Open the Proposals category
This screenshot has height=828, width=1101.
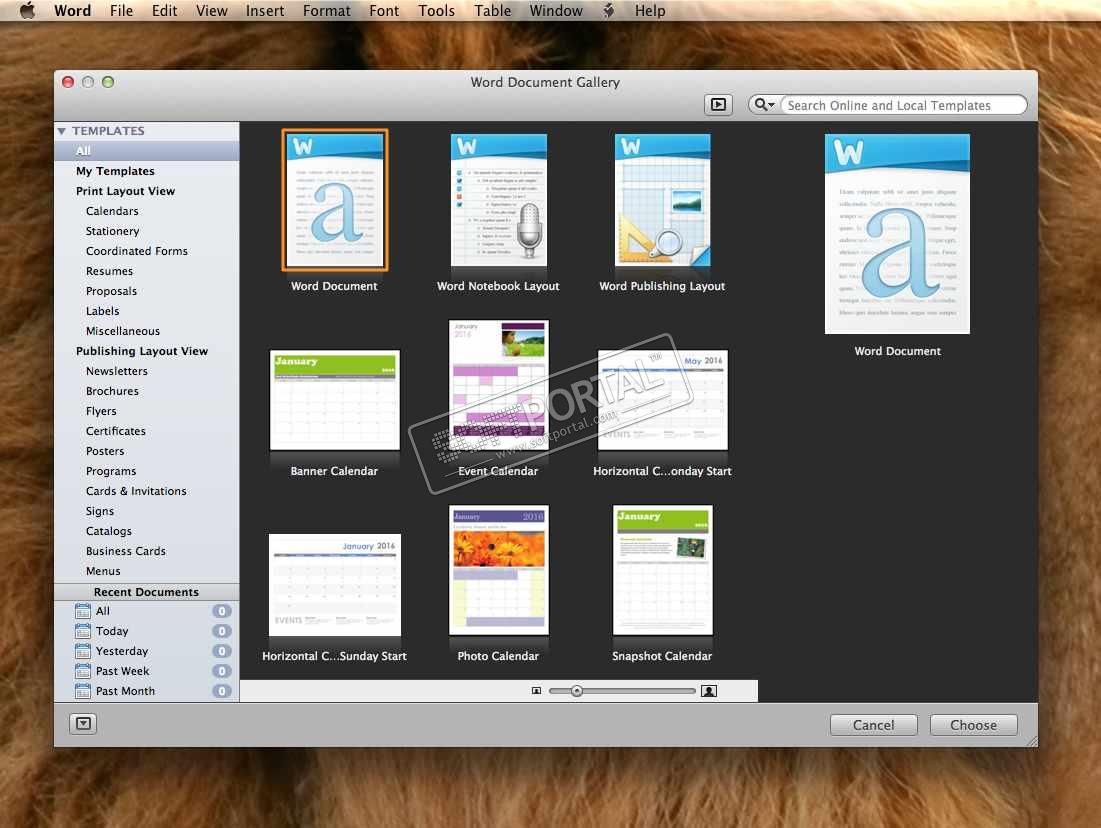point(111,291)
